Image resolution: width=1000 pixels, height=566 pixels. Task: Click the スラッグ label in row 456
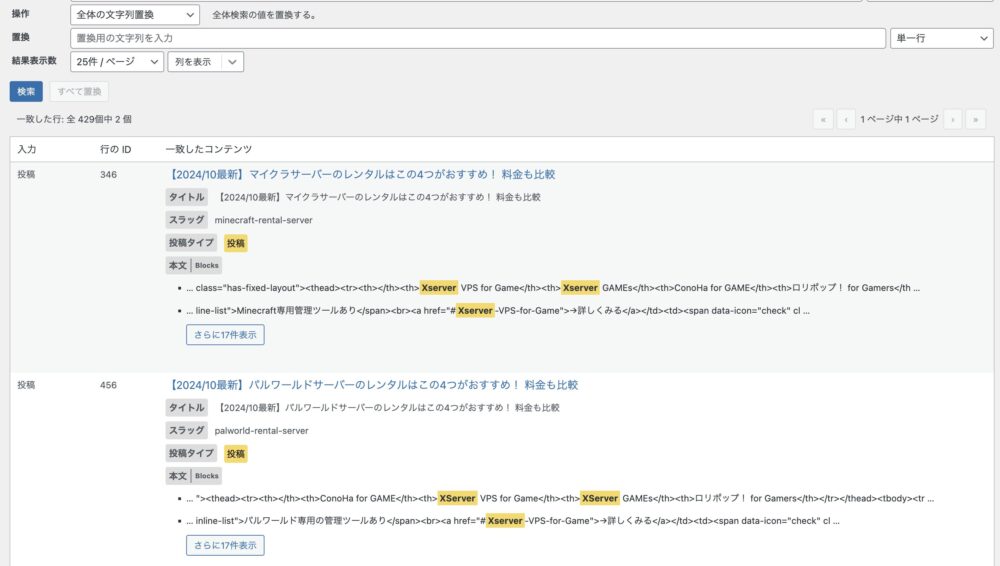pyautogui.click(x=186, y=431)
